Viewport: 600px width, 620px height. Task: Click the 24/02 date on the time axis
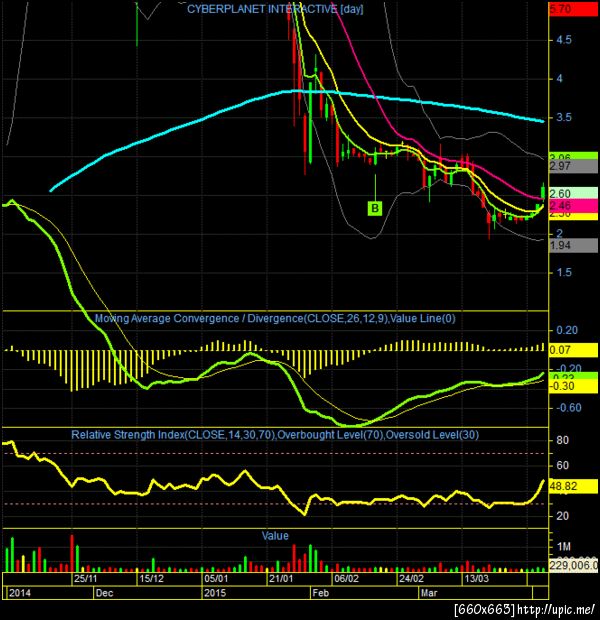[x=411, y=579]
